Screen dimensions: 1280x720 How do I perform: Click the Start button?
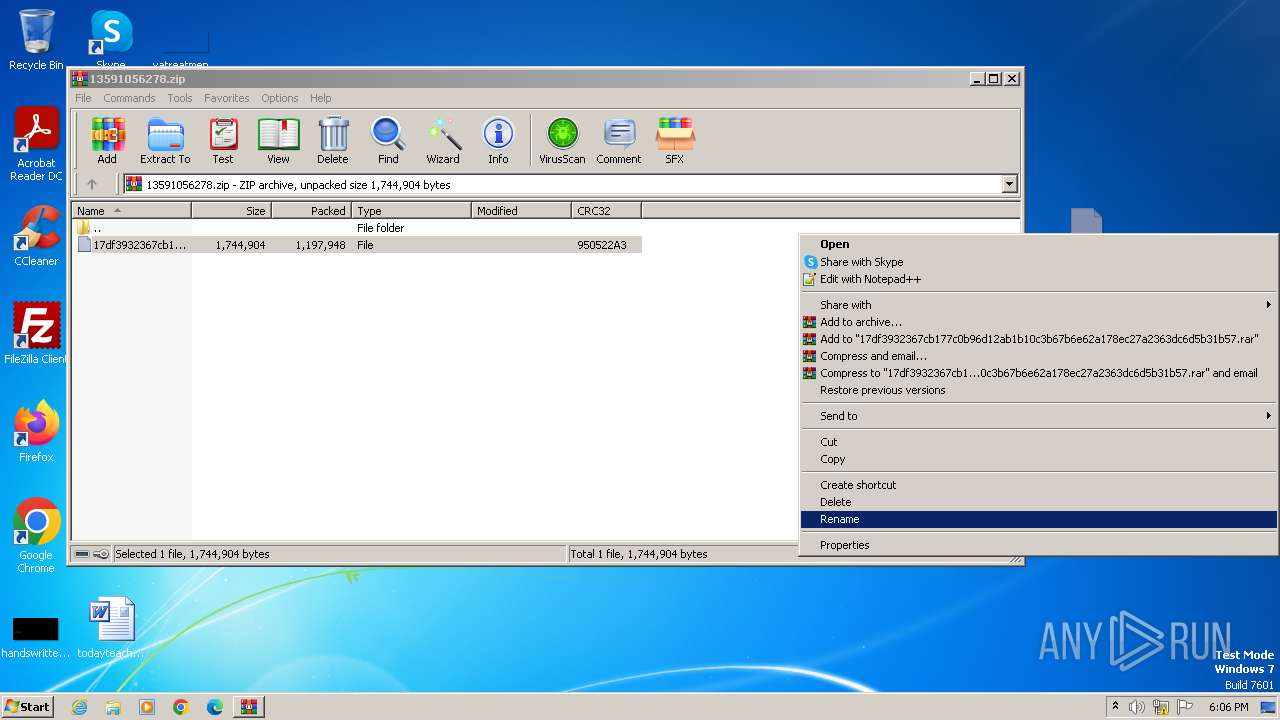tap(28, 707)
